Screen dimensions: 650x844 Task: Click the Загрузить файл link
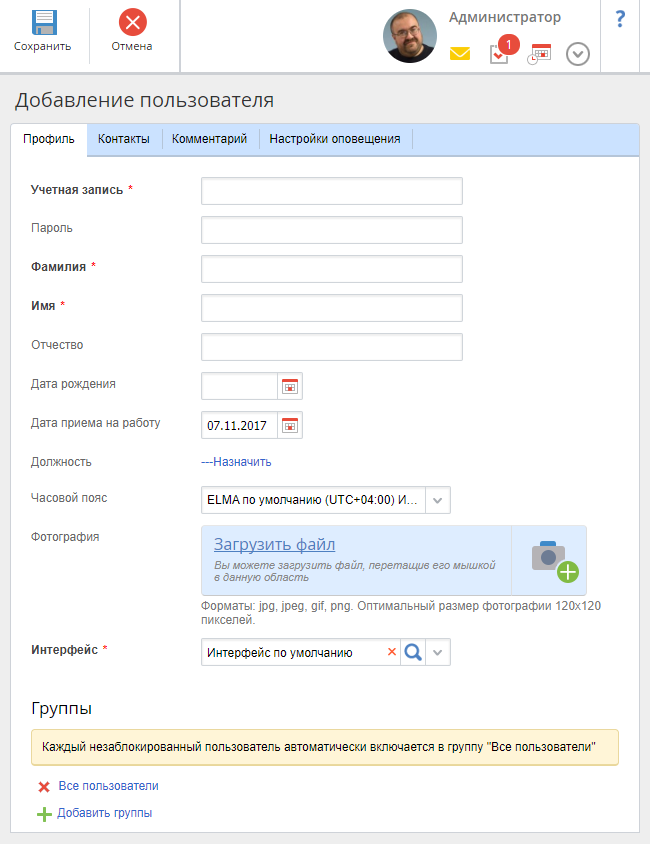(x=274, y=544)
